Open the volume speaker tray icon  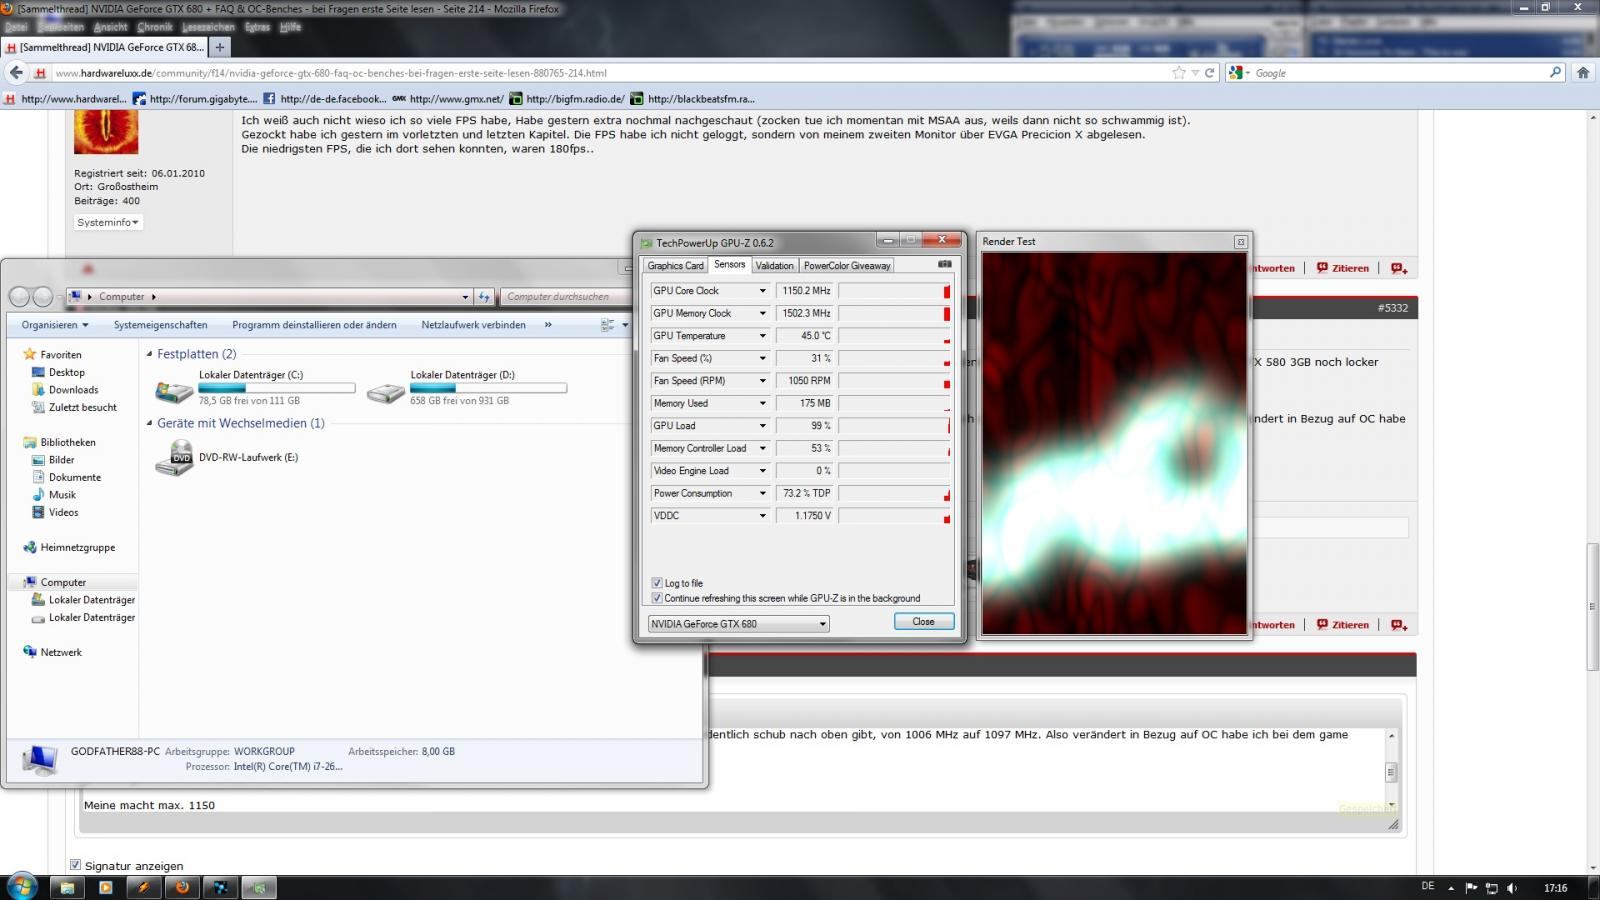1512,888
